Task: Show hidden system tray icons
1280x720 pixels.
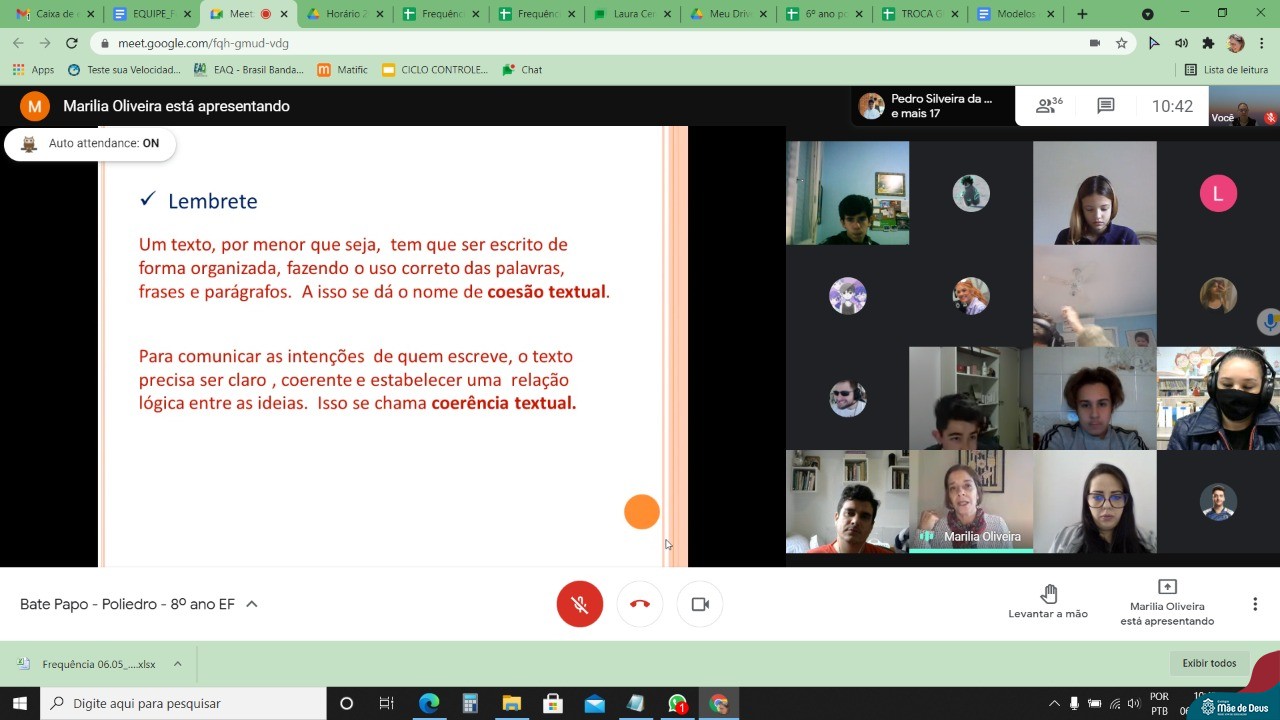Action: [x=1053, y=704]
